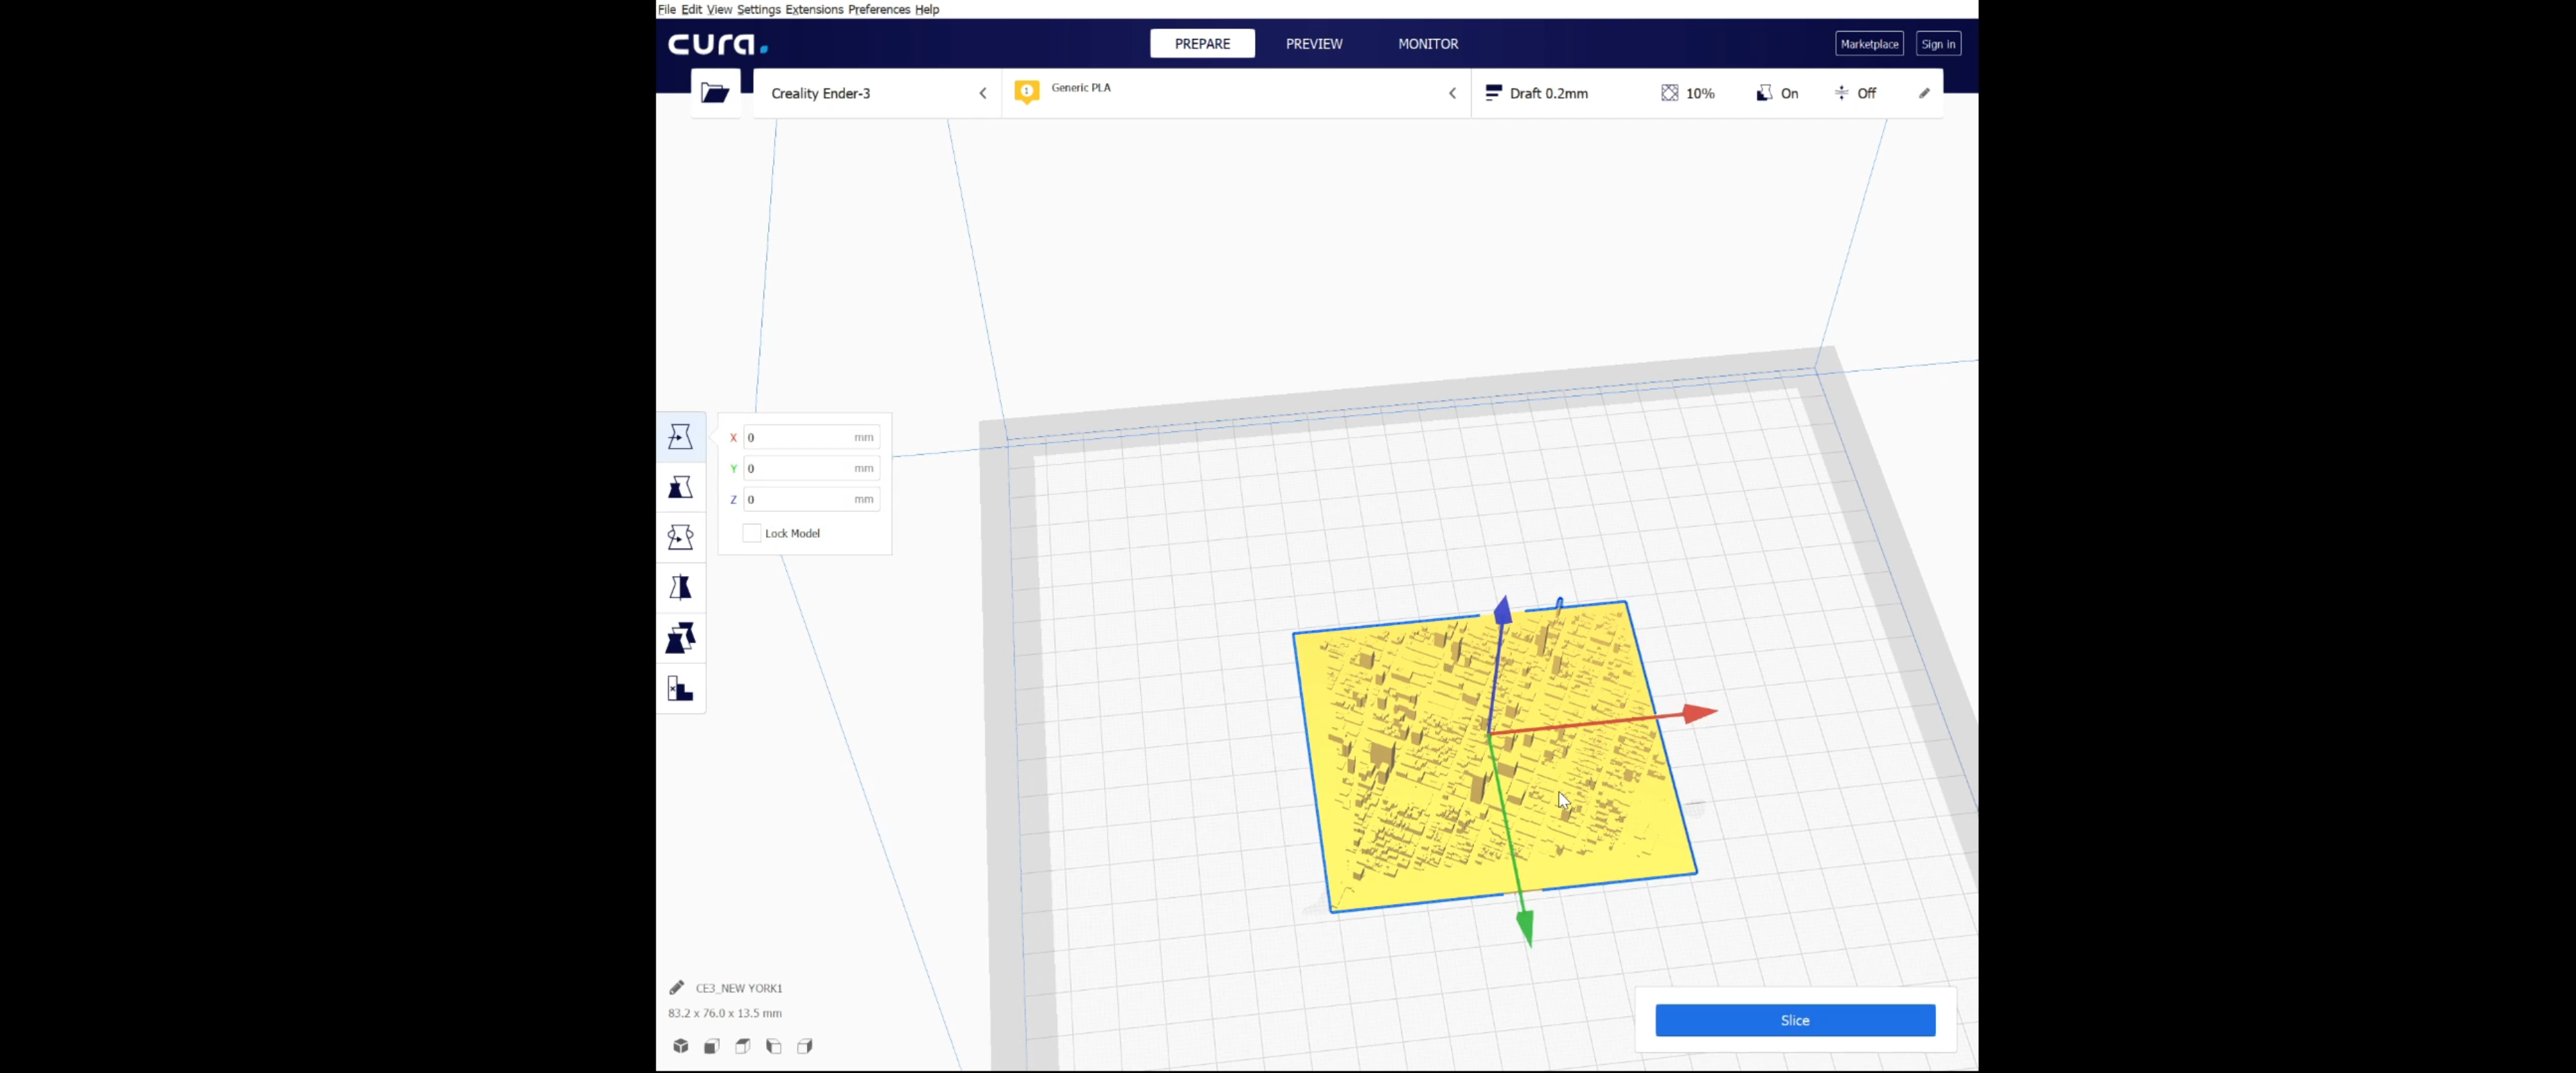Click the blue Slice button

pyautogui.click(x=1795, y=1020)
